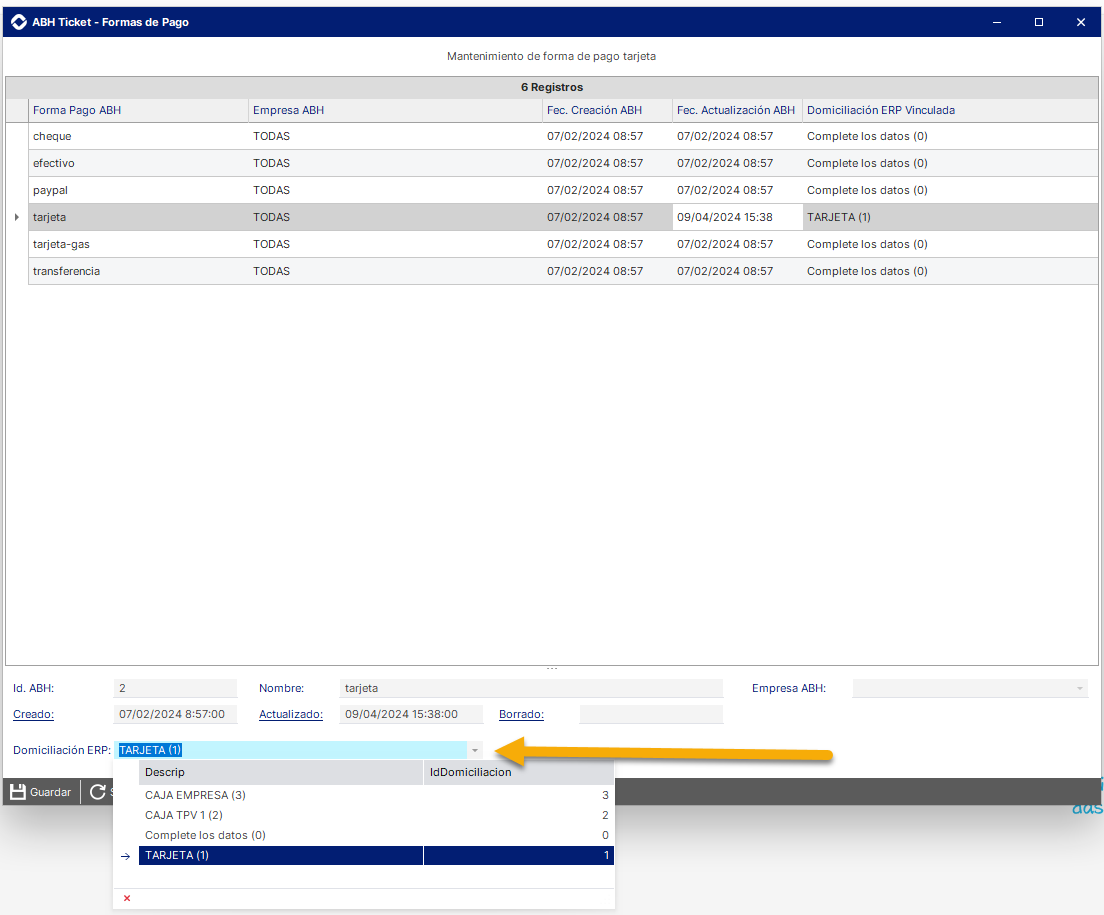Click the Borrado link label
1104x915 pixels.
coord(521,714)
